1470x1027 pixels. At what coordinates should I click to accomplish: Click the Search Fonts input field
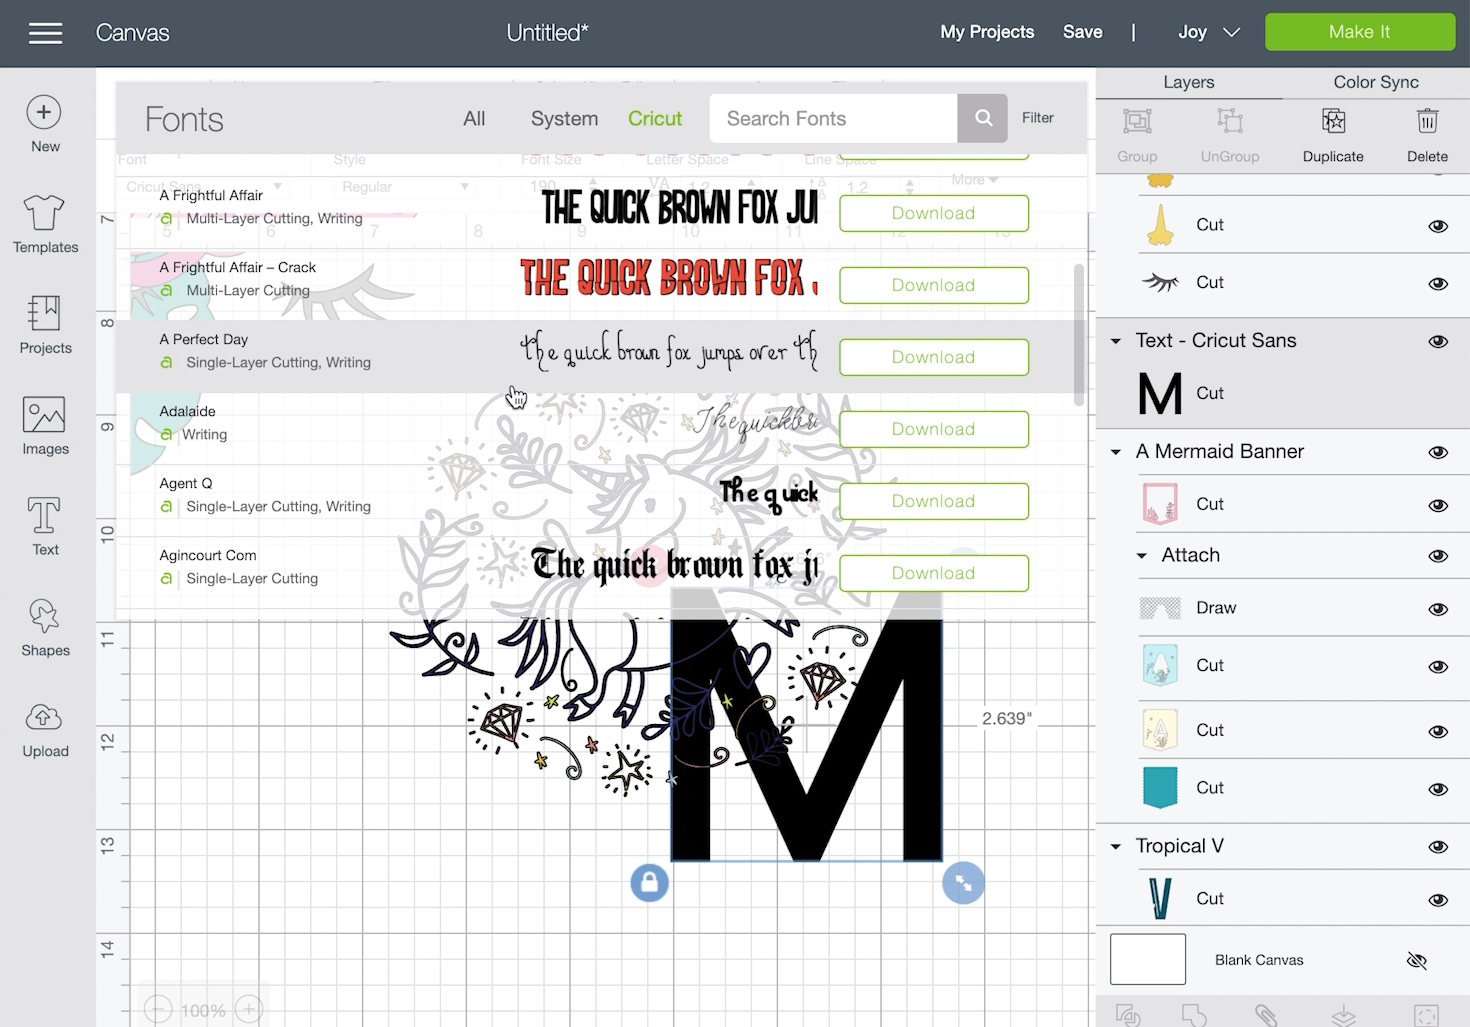pyautogui.click(x=833, y=118)
